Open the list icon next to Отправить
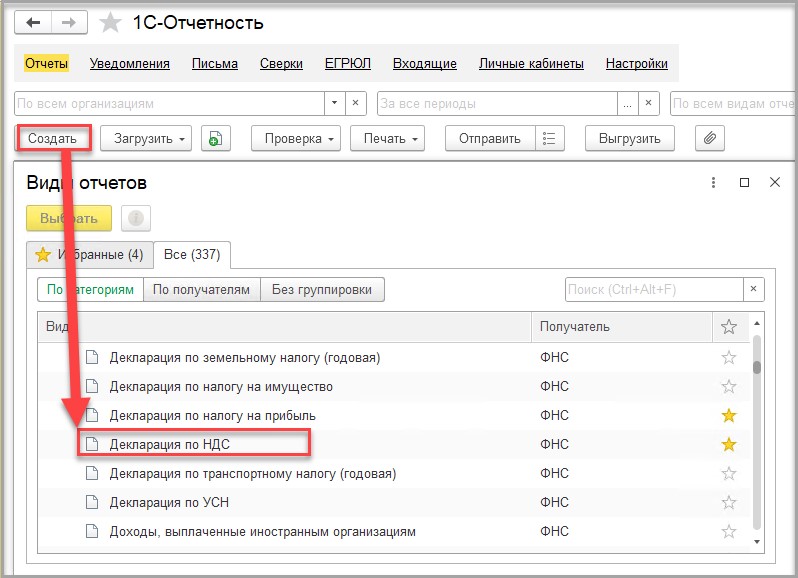 (549, 138)
